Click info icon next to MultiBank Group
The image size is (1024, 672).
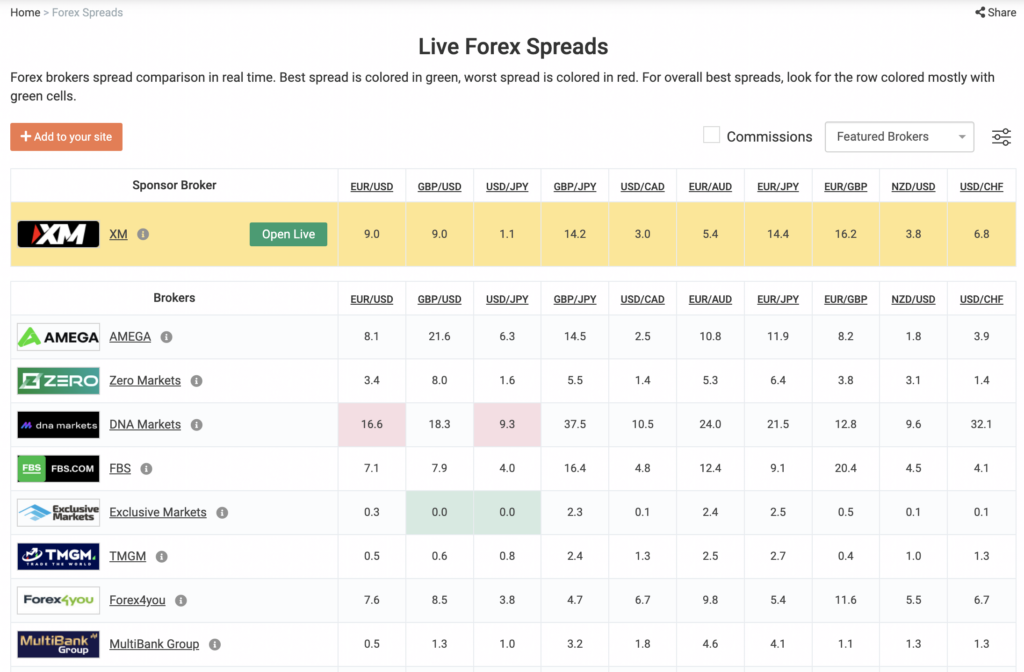(x=215, y=645)
